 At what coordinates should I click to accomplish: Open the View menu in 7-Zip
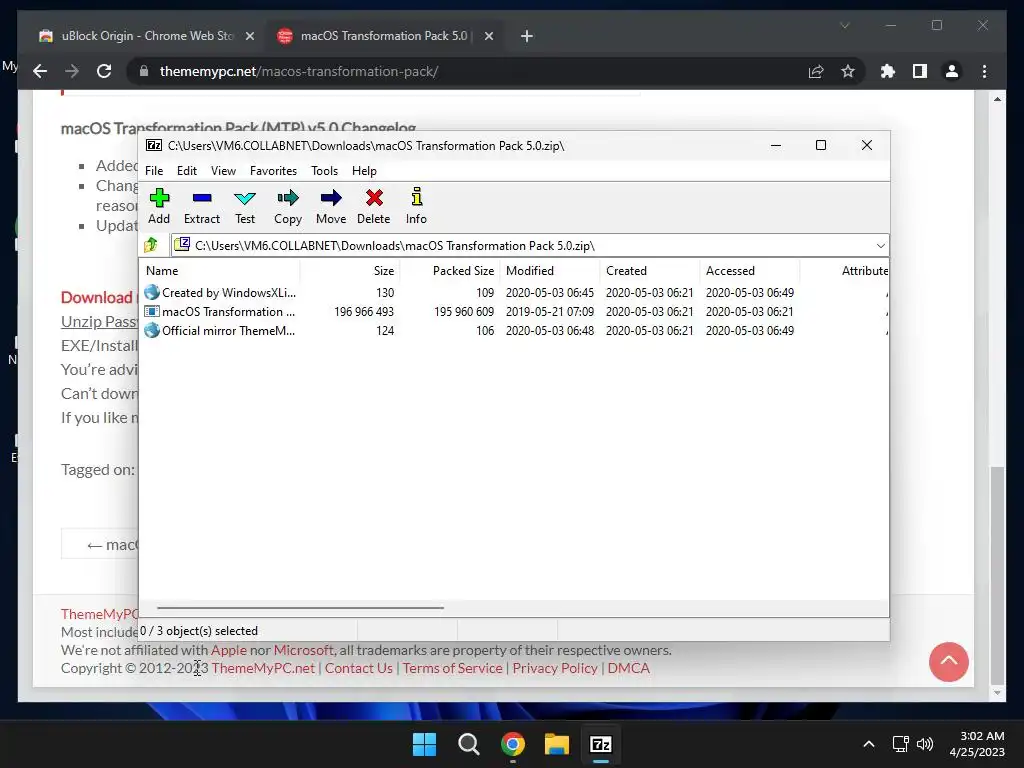click(223, 170)
